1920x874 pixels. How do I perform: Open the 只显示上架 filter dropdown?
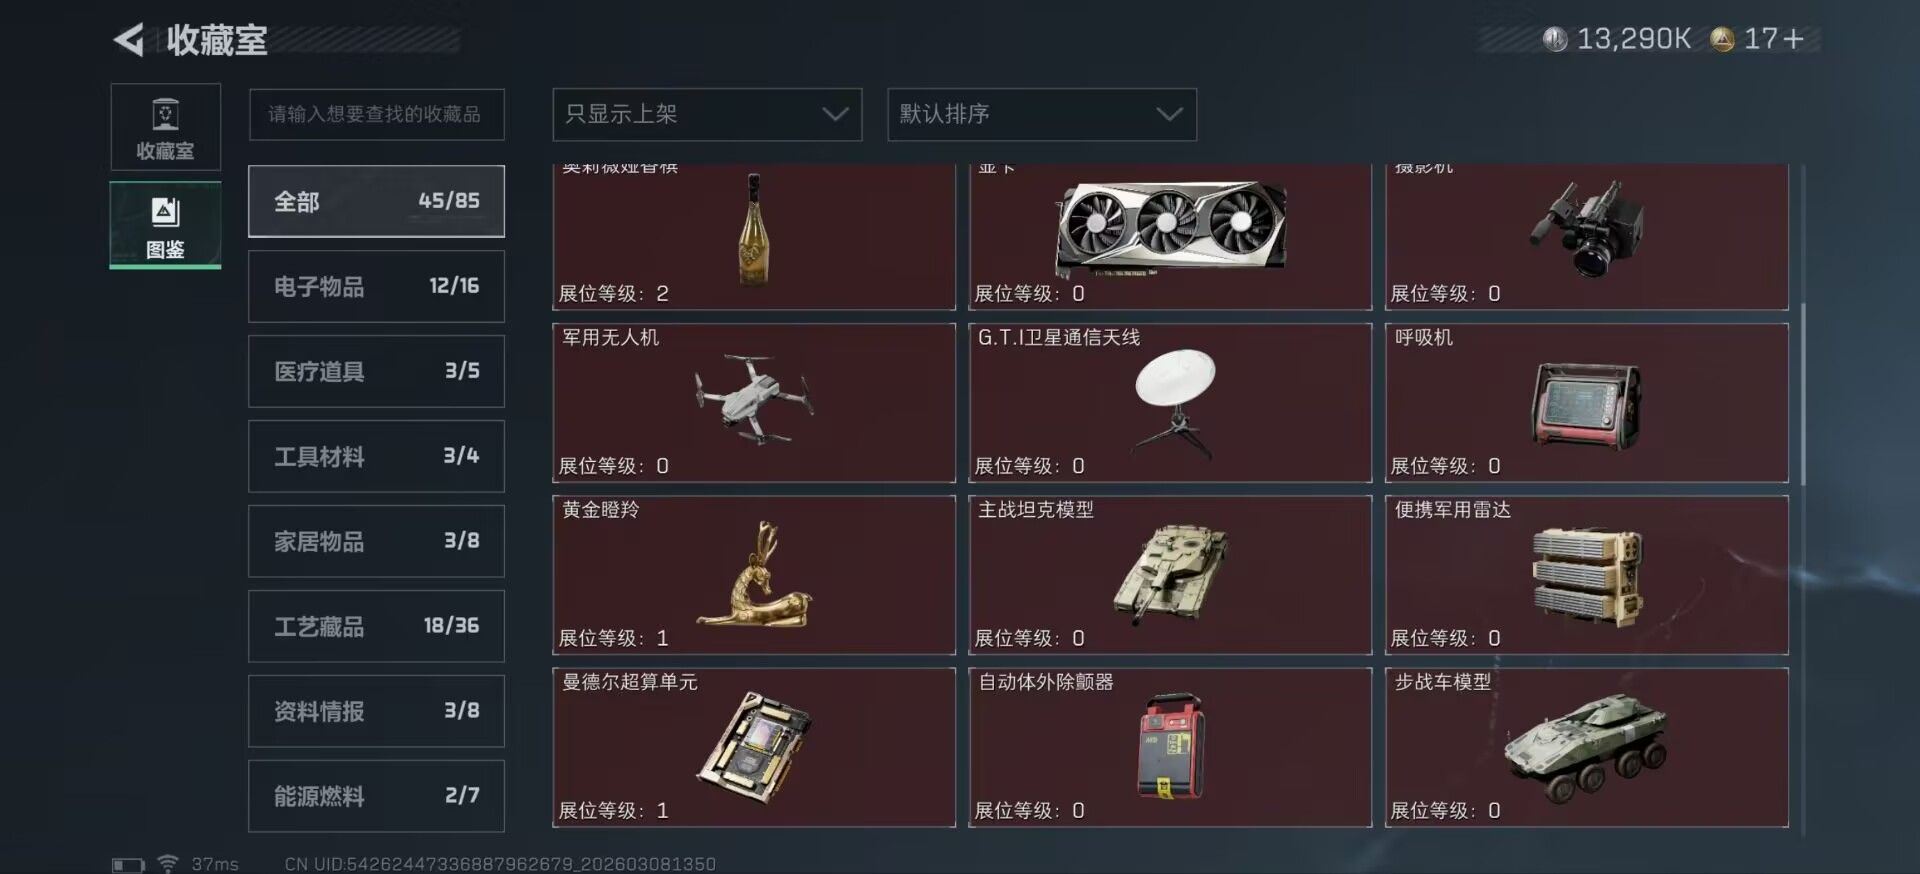tap(707, 114)
